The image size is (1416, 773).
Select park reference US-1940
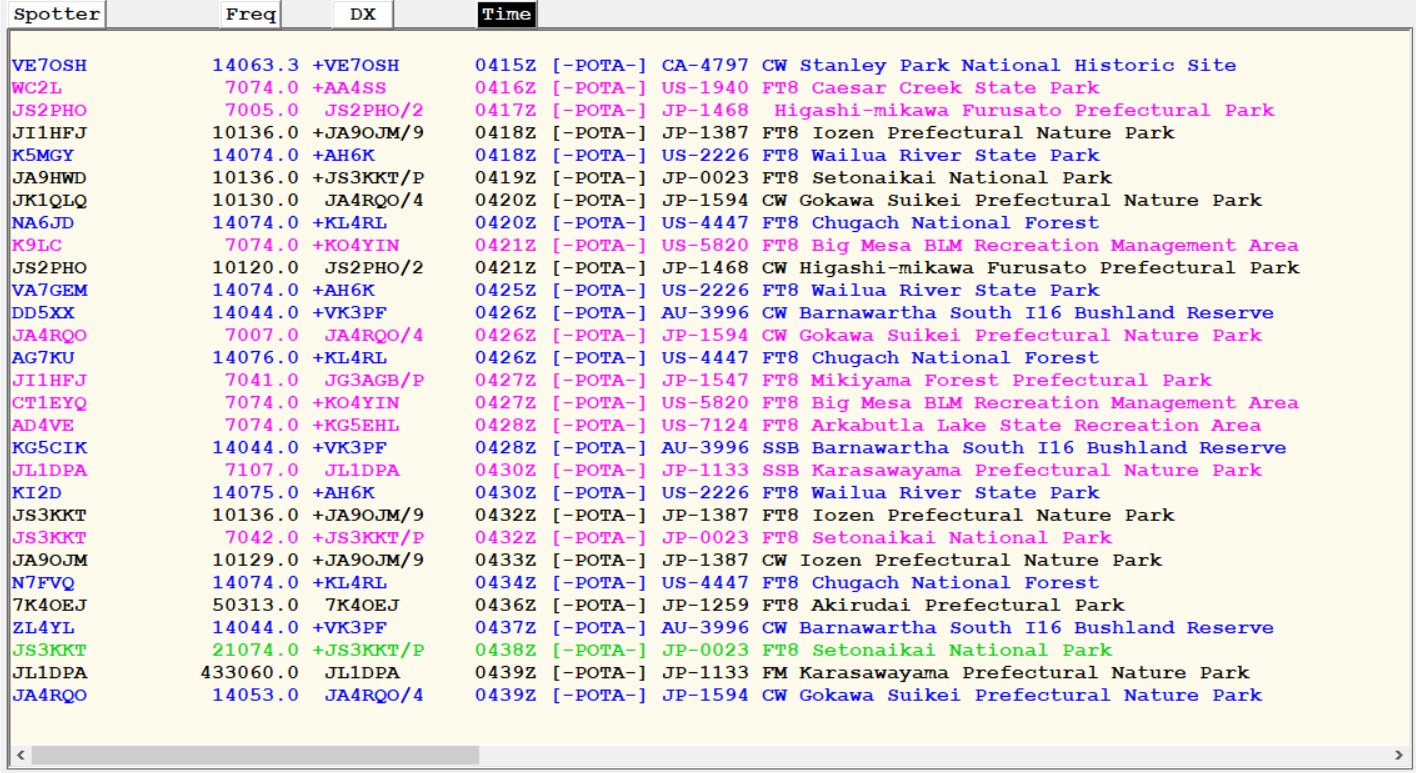click(x=705, y=88)
